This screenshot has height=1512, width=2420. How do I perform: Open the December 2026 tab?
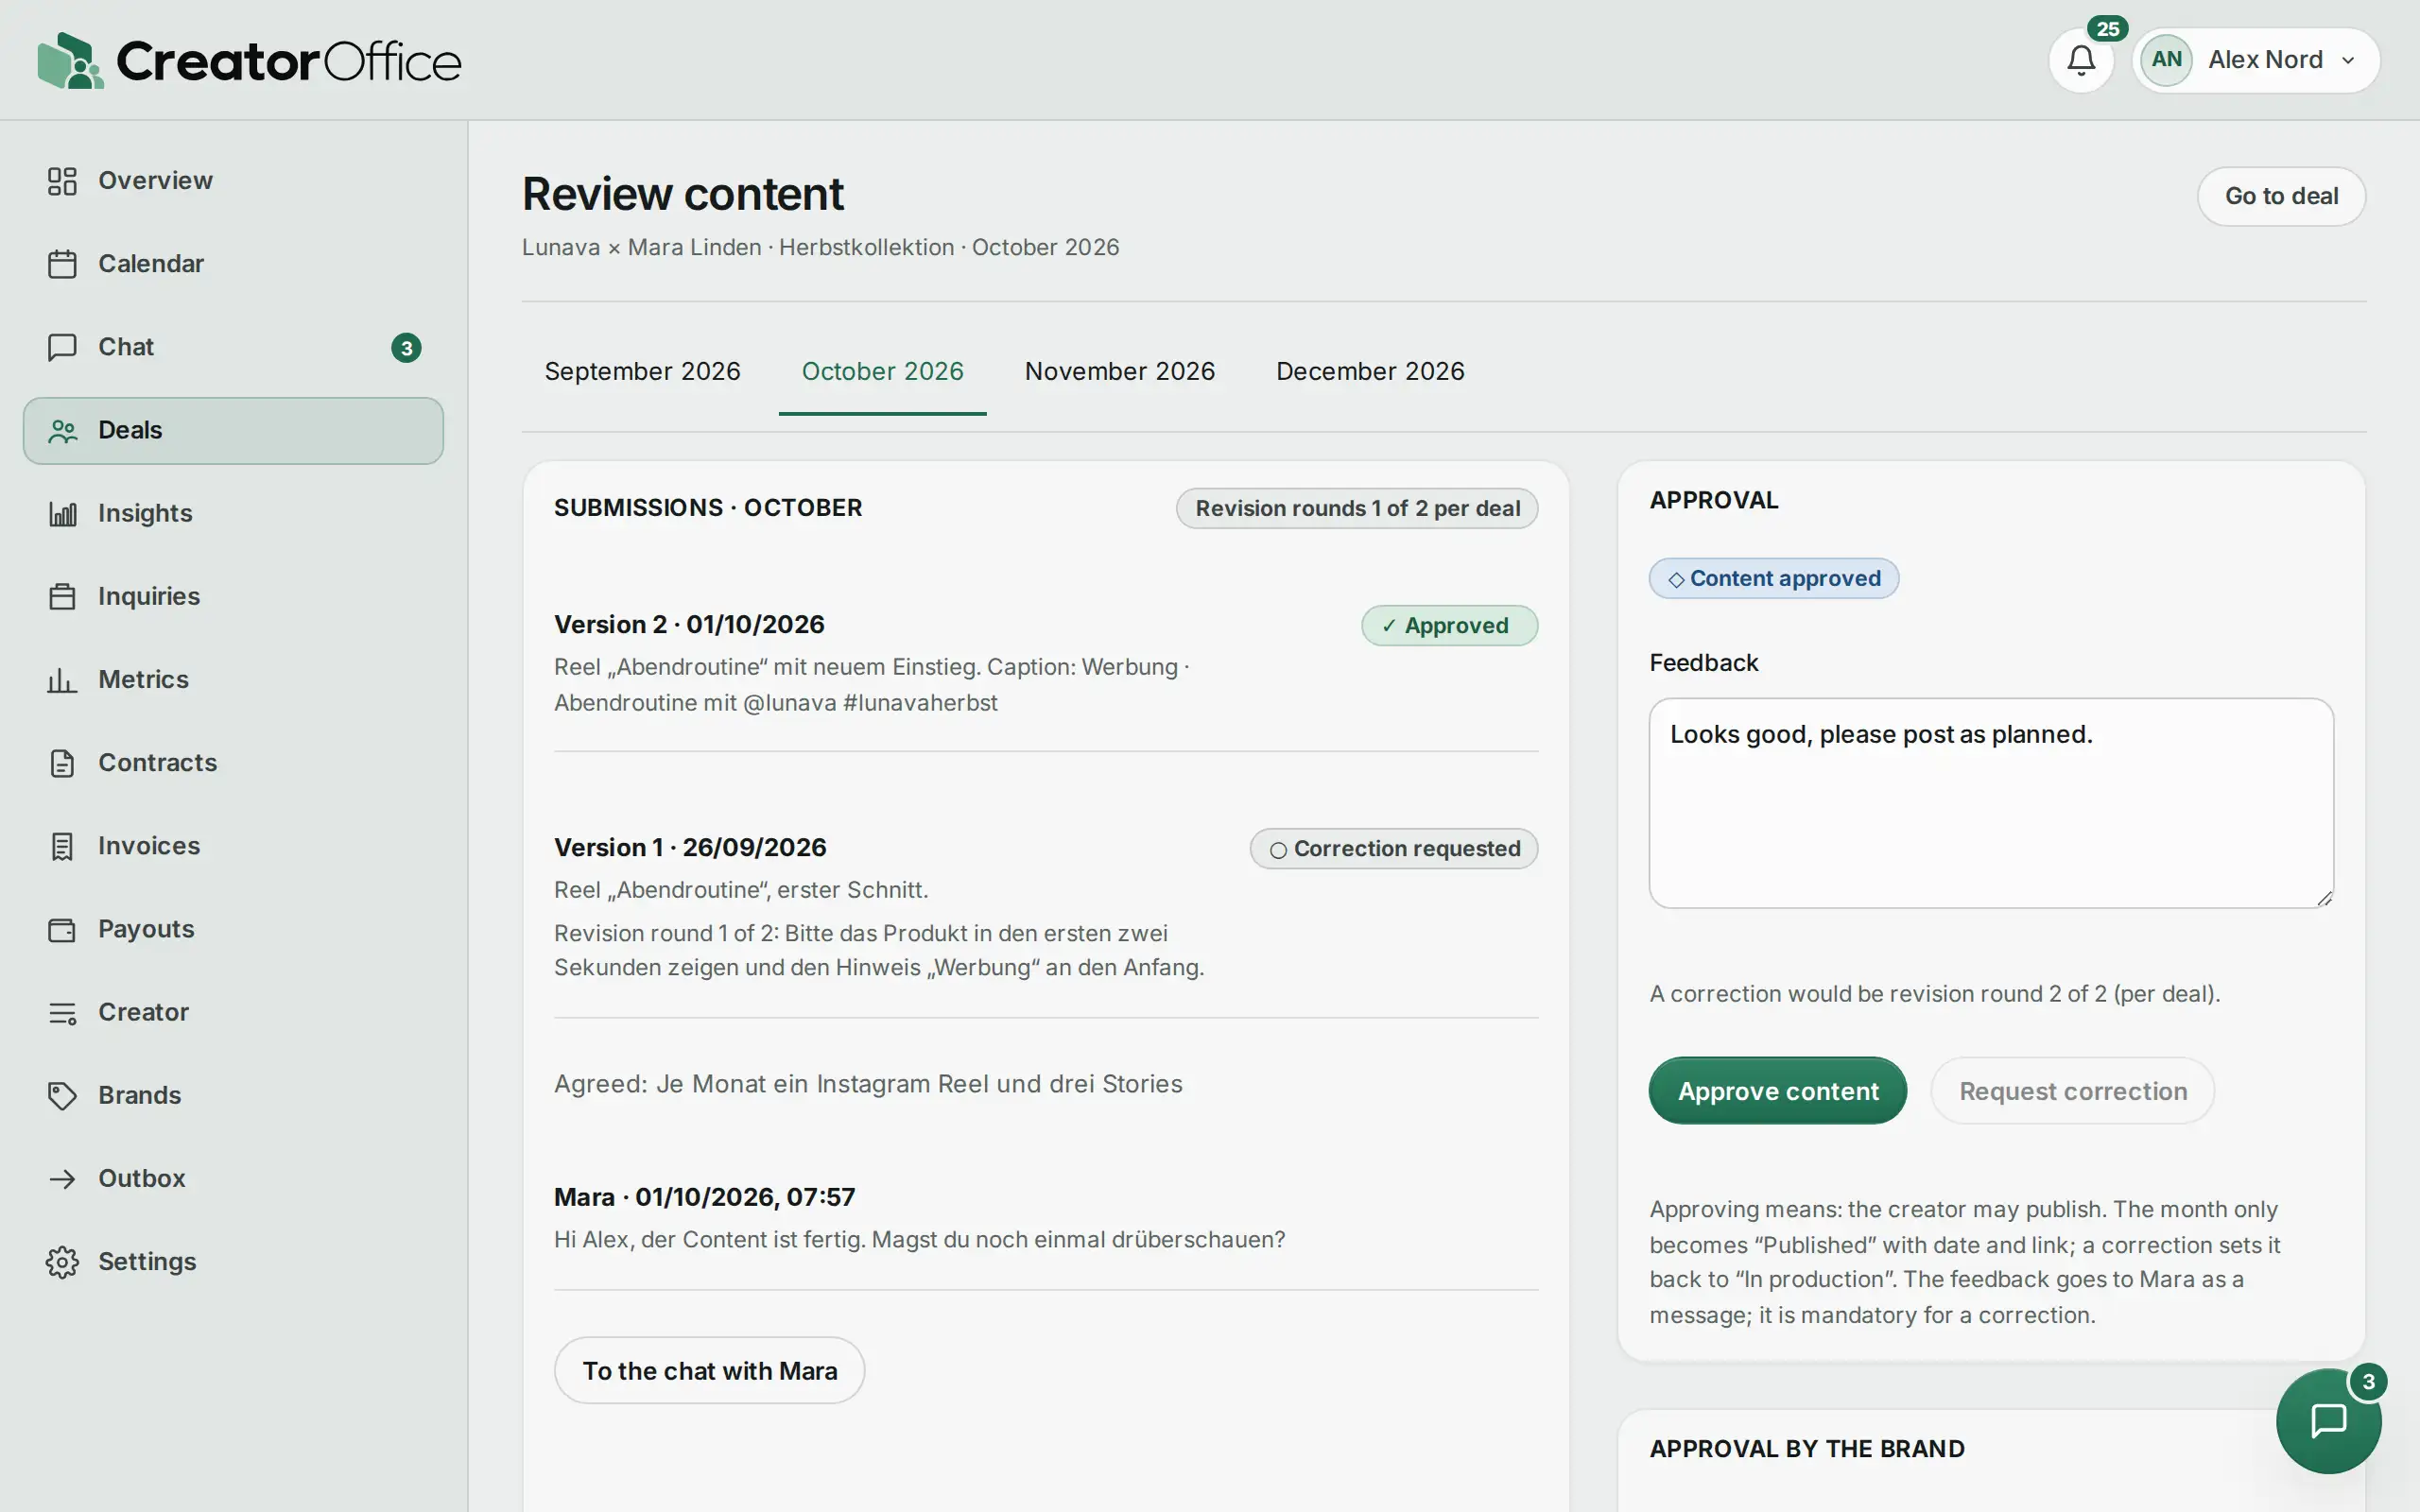[x=1370, y=371]
